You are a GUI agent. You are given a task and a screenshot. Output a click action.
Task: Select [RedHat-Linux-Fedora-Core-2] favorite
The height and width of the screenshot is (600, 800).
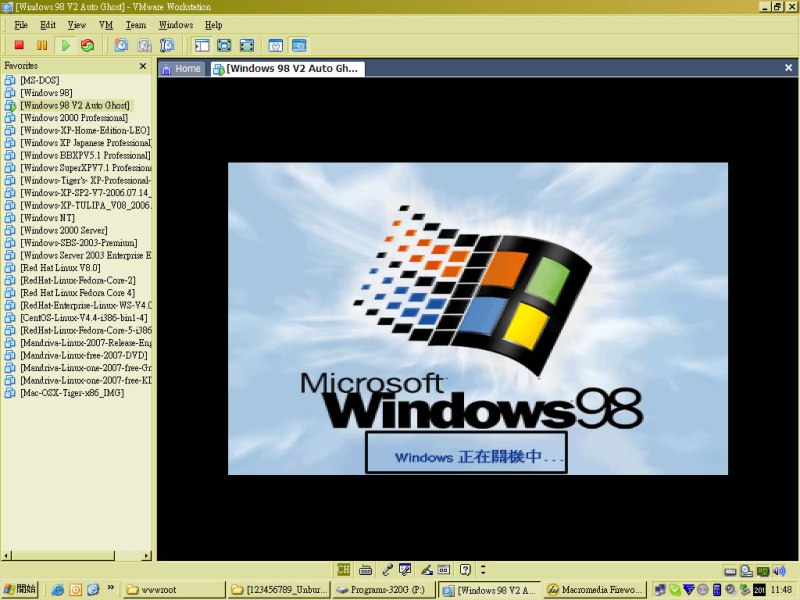[x=78, y=280]
